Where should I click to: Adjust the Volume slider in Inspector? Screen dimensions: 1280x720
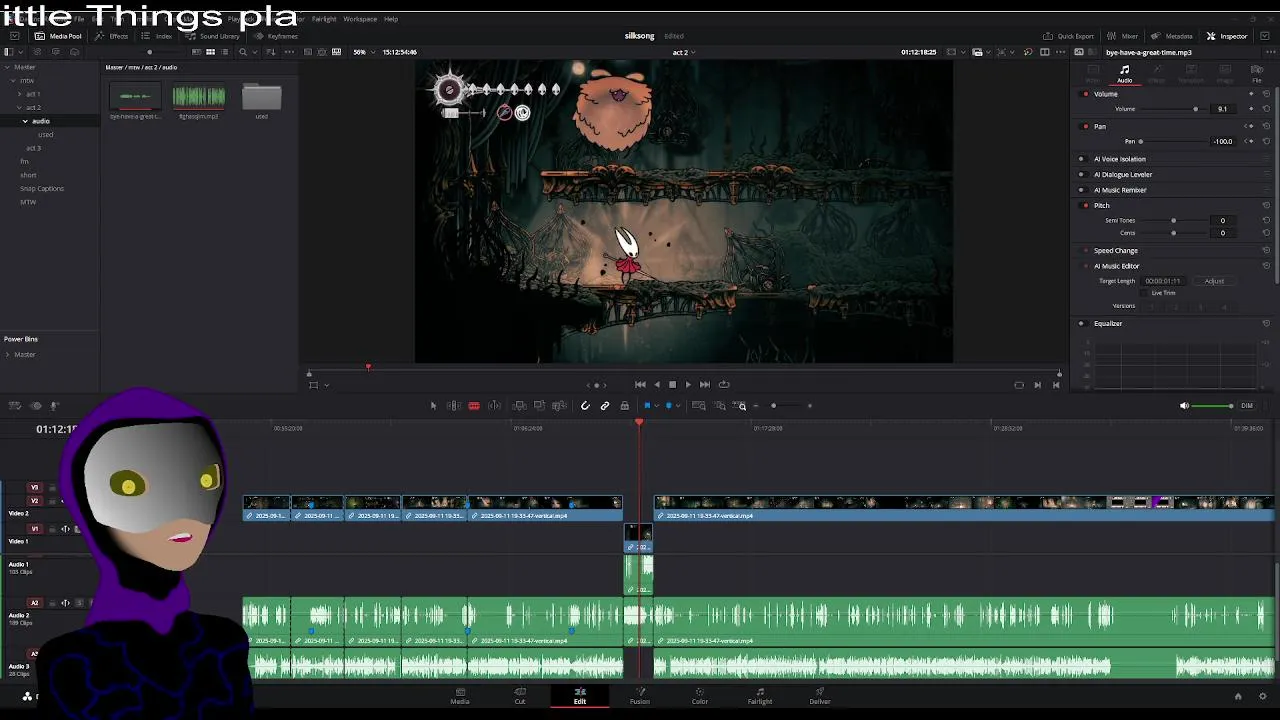1196,109
